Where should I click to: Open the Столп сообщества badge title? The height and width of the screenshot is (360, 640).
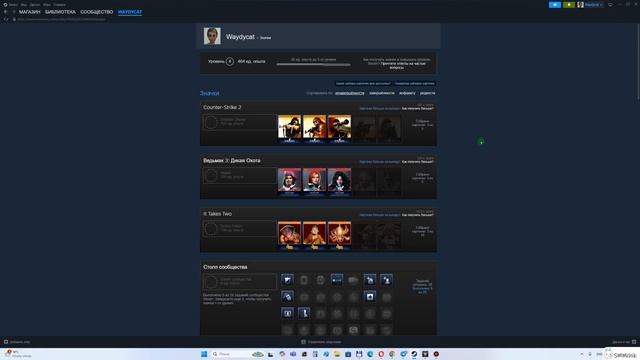225,267
